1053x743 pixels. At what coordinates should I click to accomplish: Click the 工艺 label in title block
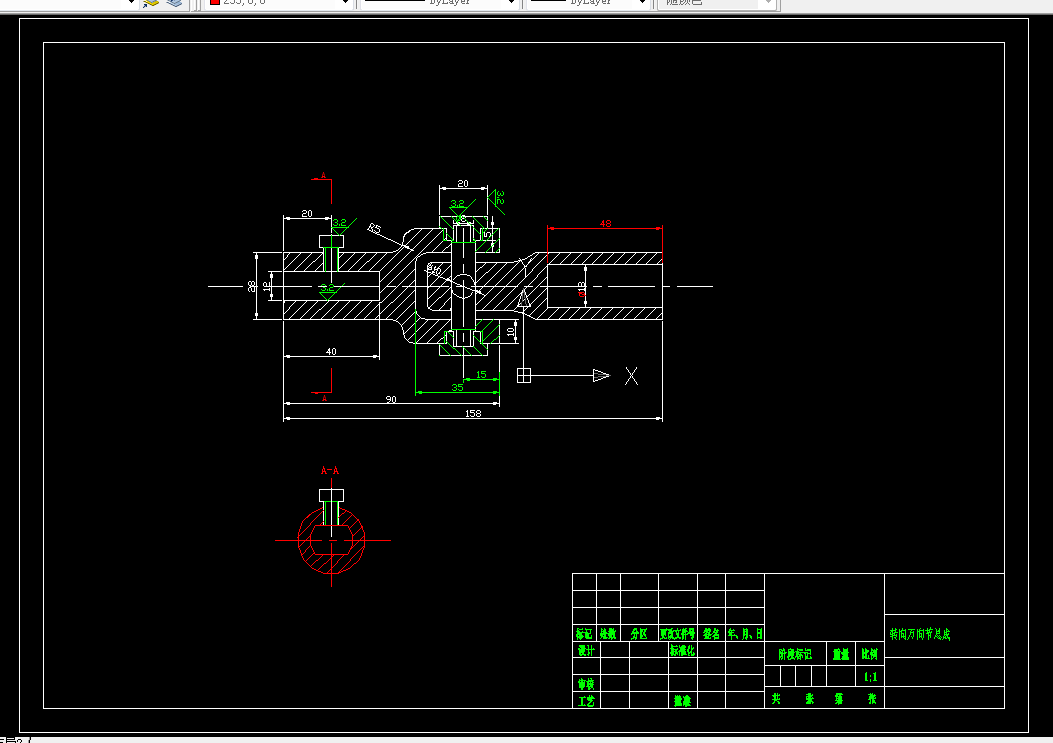click(586, 701)
